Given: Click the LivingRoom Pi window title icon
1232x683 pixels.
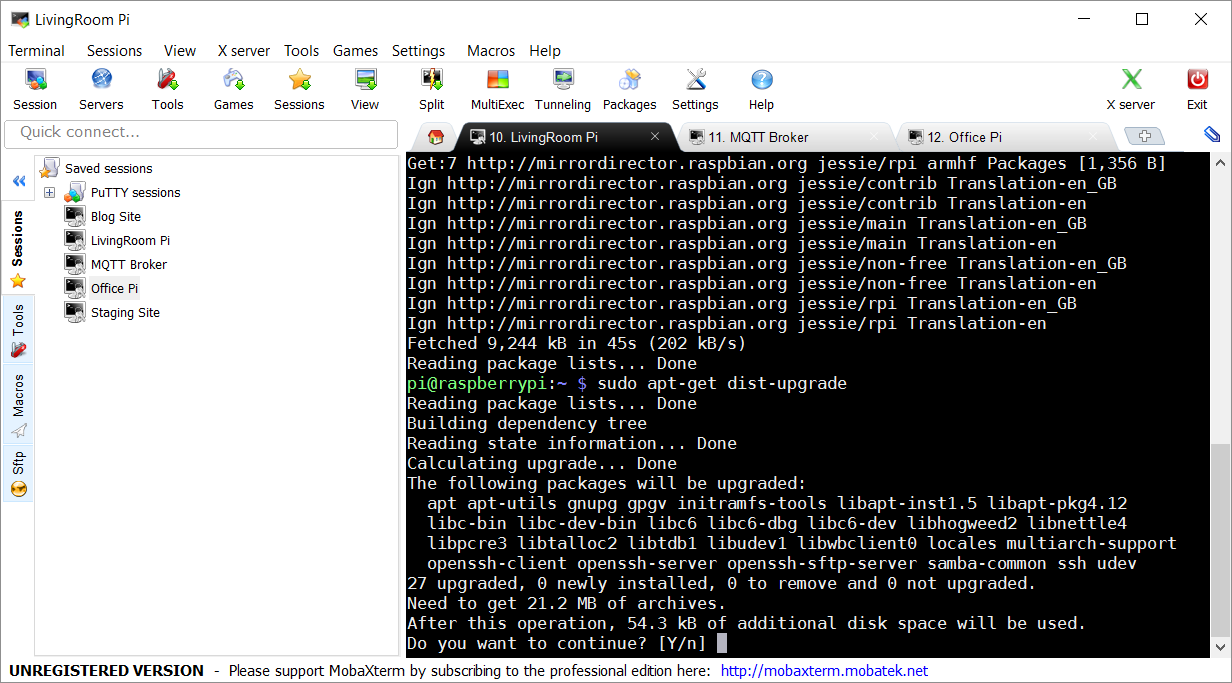Looking at the screenshot, I should point(19,20).
